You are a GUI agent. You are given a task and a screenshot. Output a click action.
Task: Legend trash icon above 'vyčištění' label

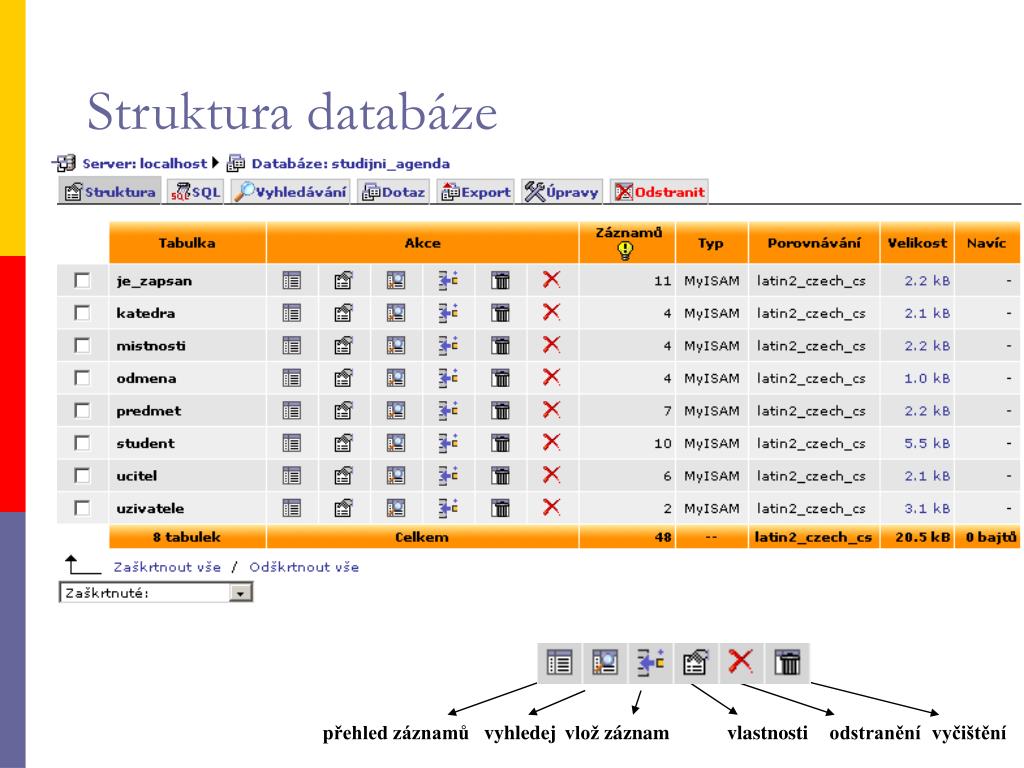point(788,662)
